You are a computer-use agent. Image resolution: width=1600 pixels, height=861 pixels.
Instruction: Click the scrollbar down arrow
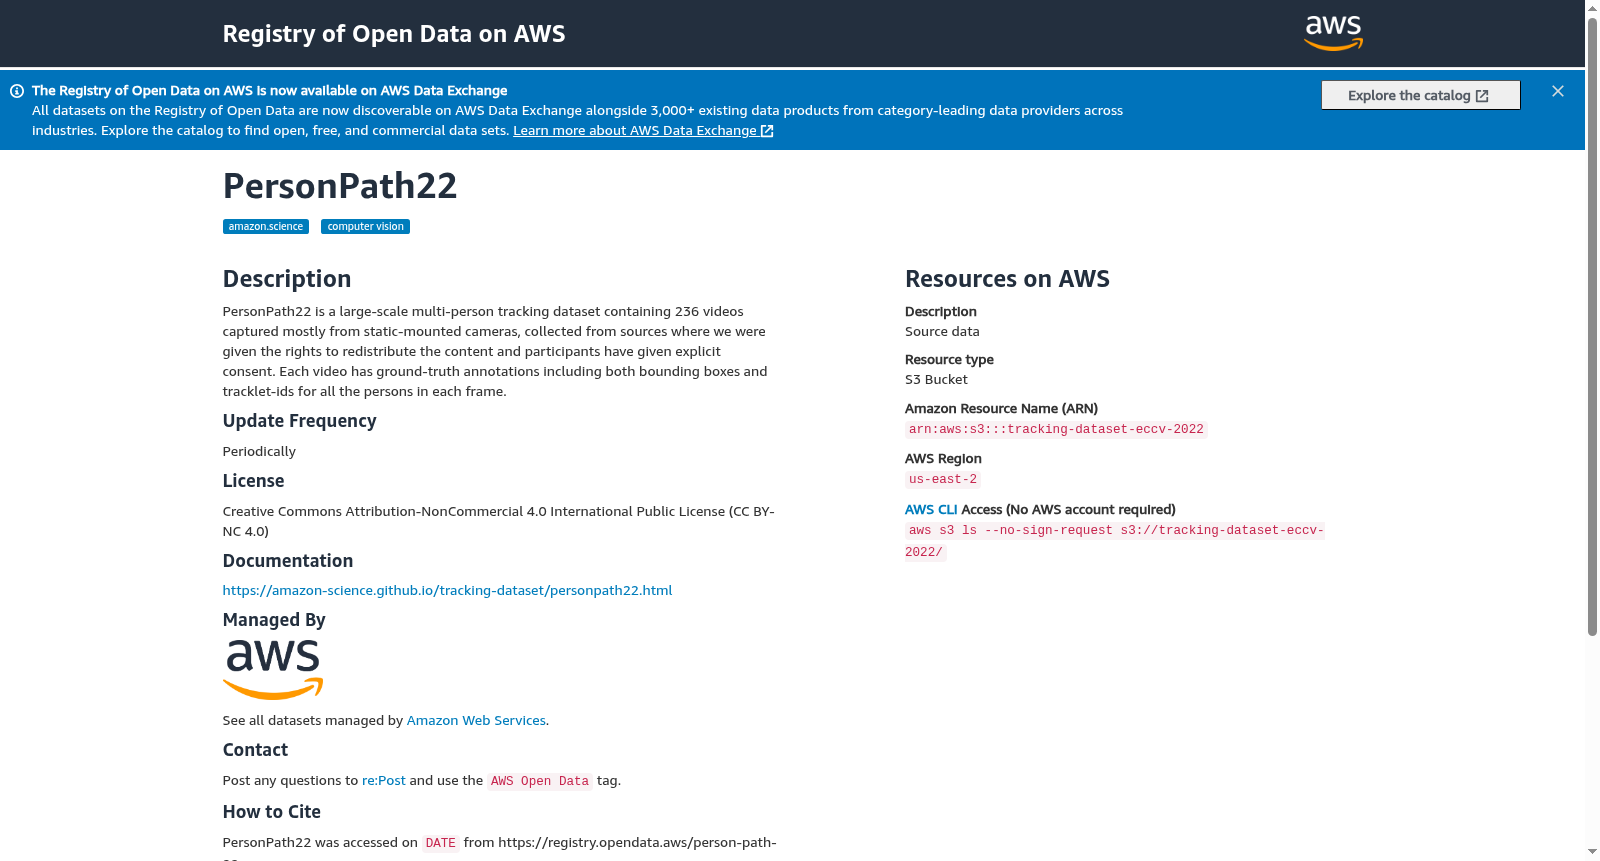click(1592, 852)
